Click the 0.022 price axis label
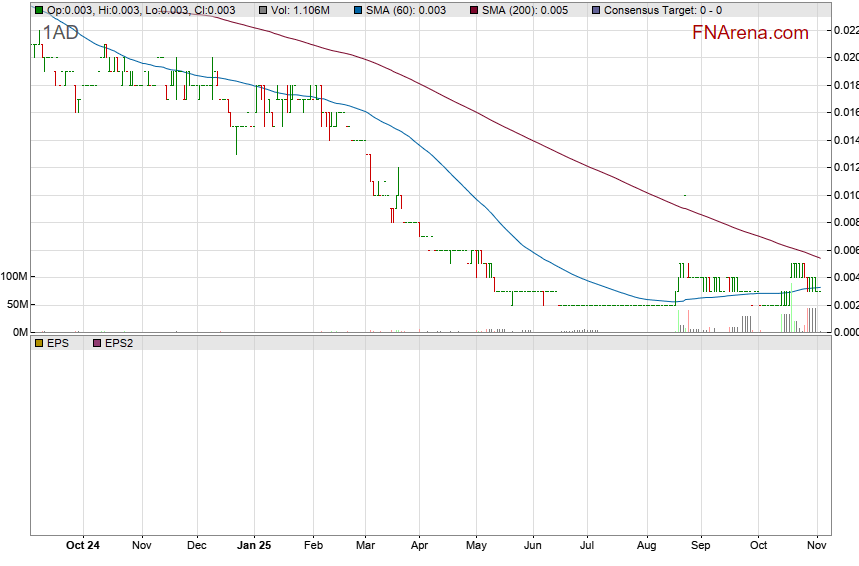 click(x=845, y=31)
